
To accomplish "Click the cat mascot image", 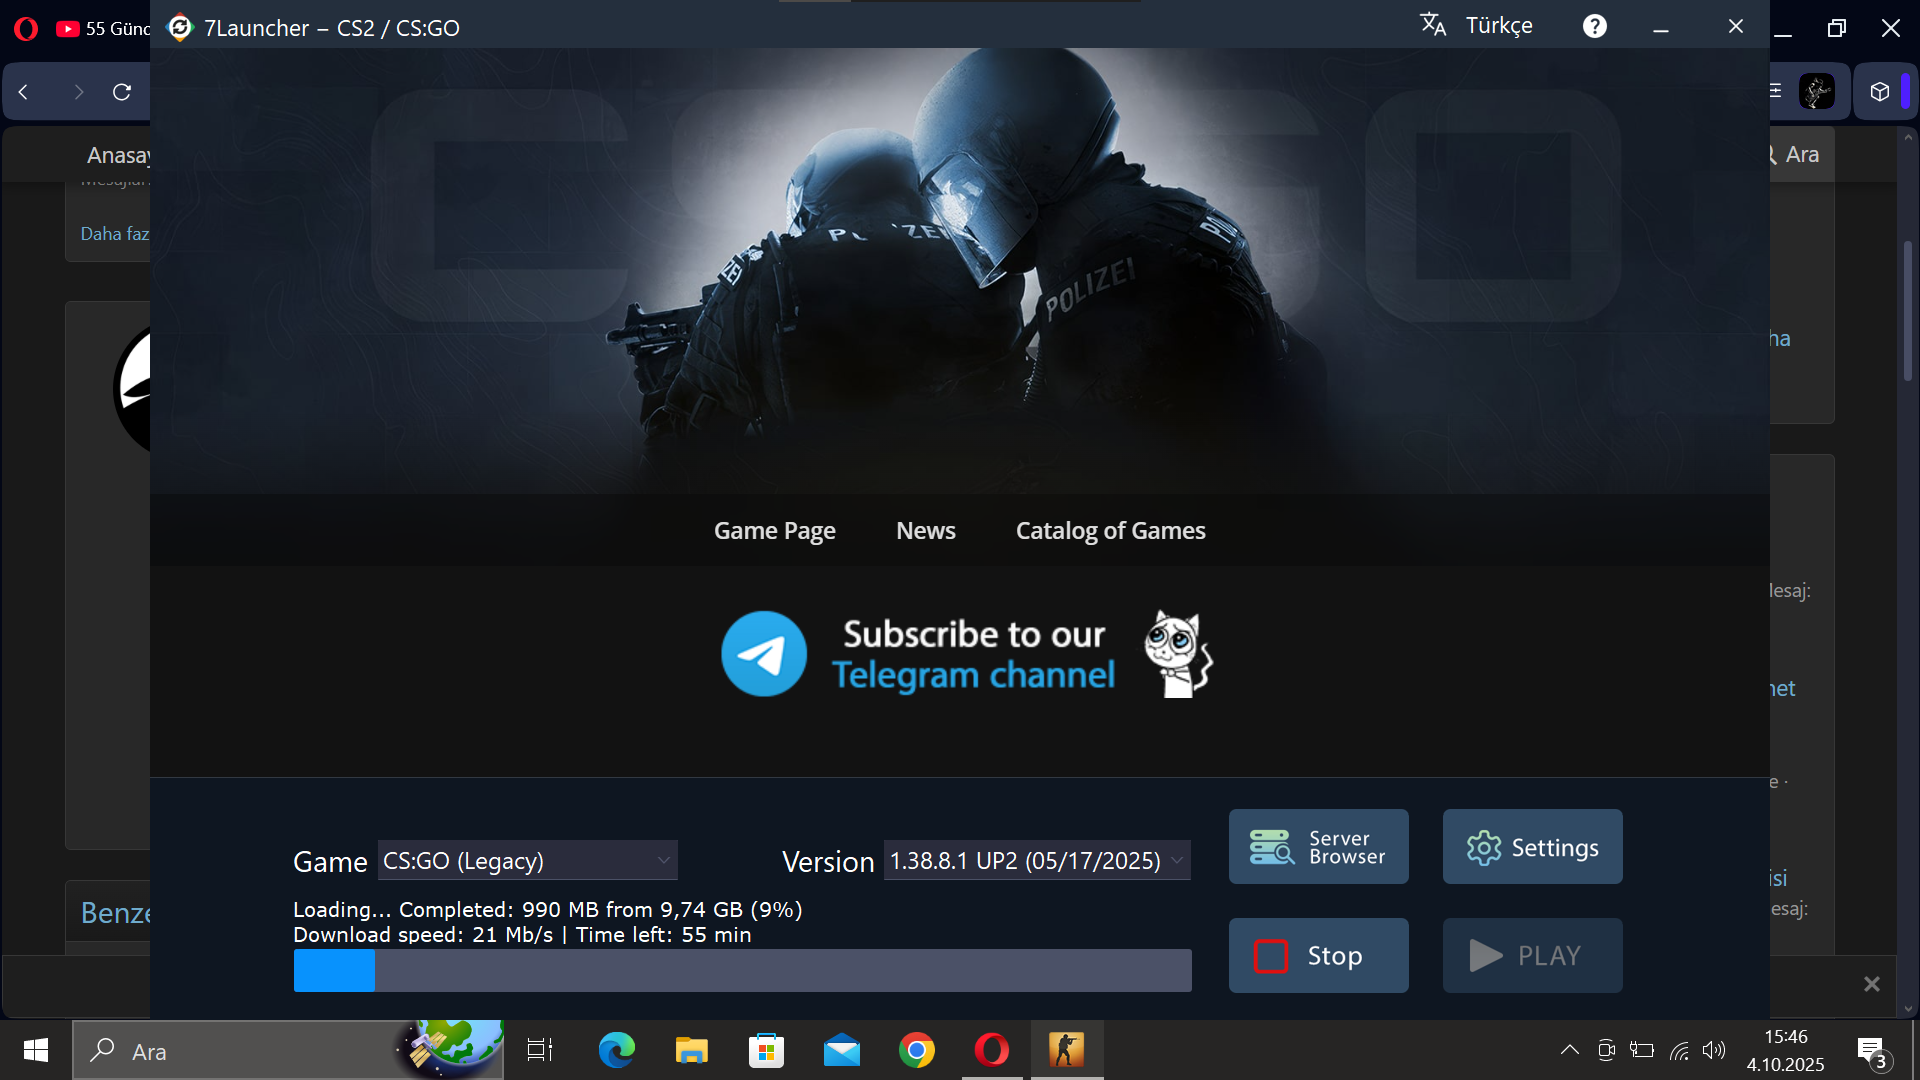I will click(x=1177, y=654).
